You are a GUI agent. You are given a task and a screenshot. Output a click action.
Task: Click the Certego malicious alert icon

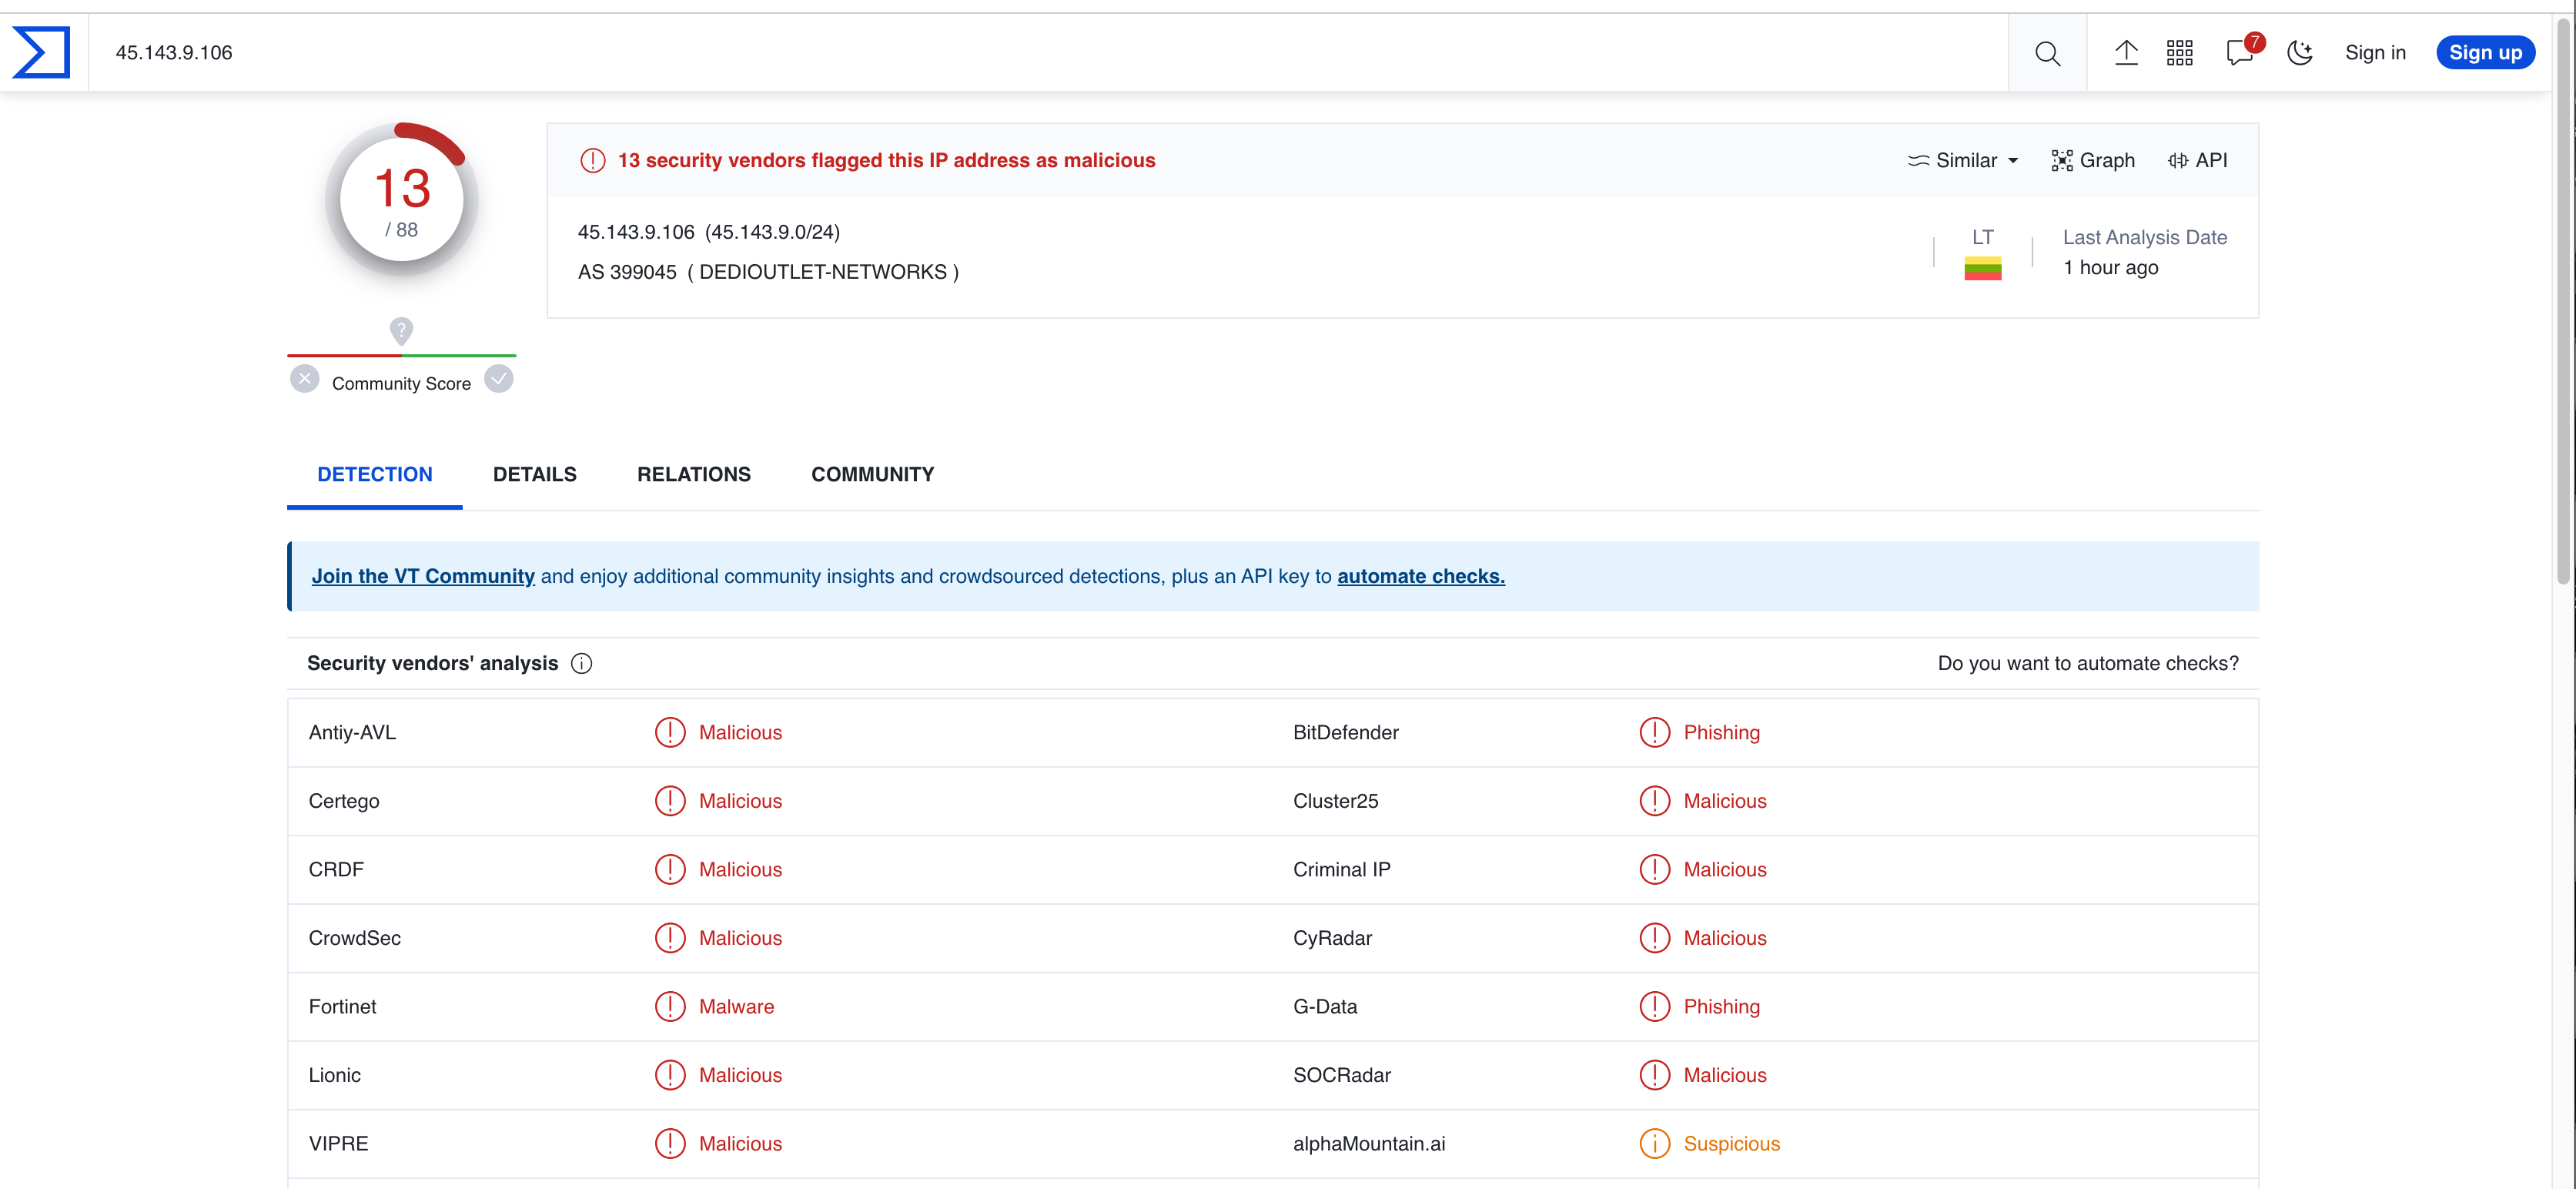670,801
